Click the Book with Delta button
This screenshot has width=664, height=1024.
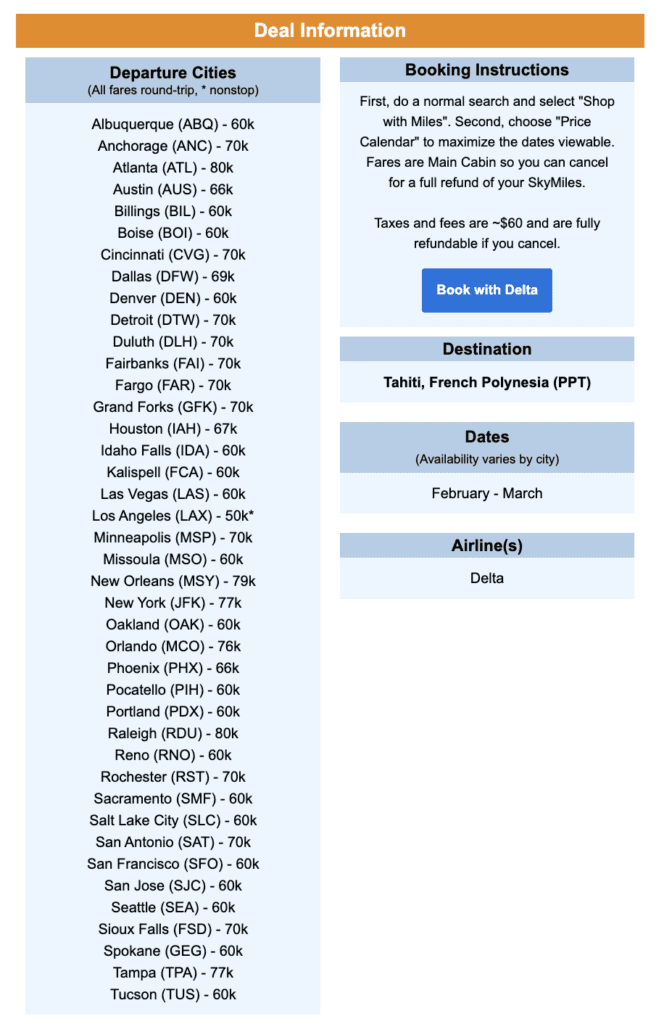click(487, 290)
